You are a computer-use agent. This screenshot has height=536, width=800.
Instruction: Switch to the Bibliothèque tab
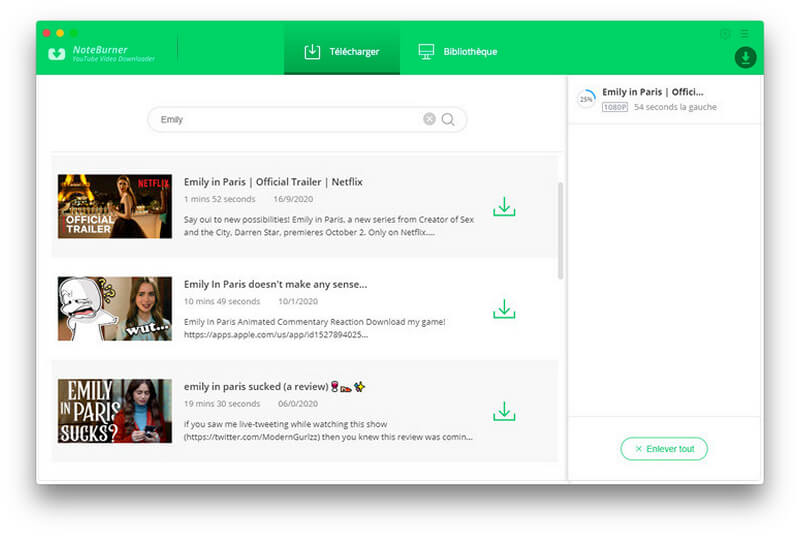click(x=458, y=51)
